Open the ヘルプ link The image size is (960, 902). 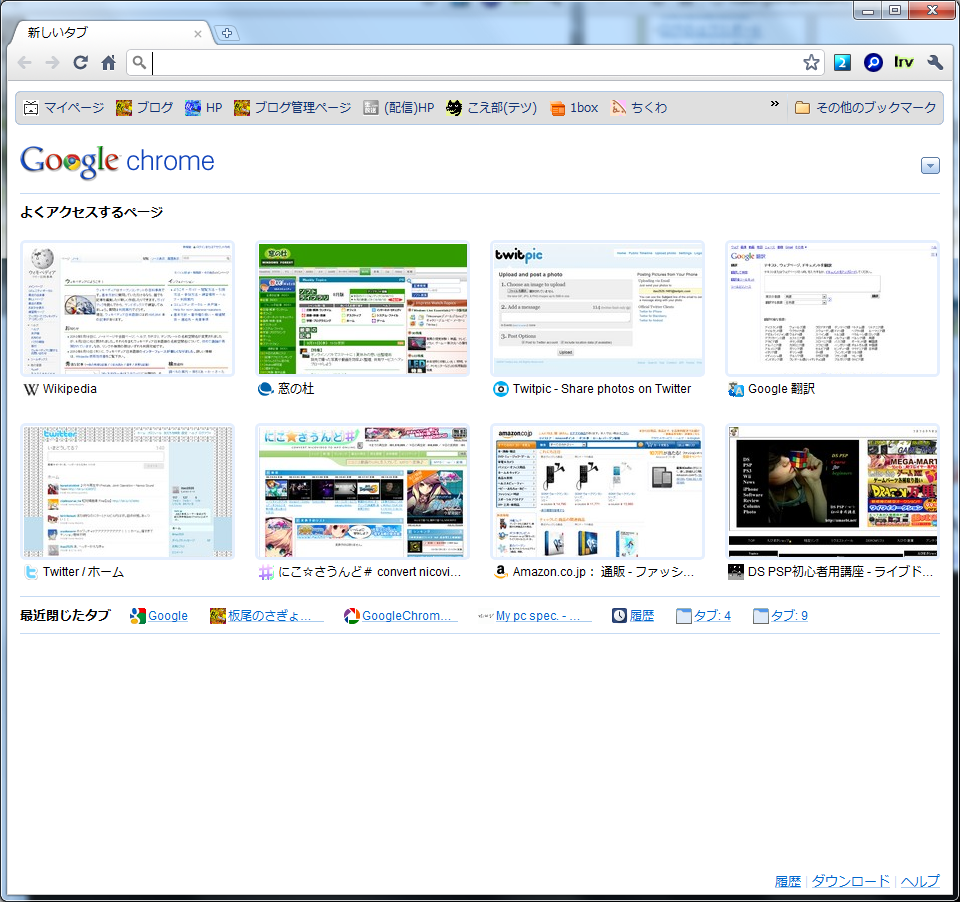tap(920, 882)
